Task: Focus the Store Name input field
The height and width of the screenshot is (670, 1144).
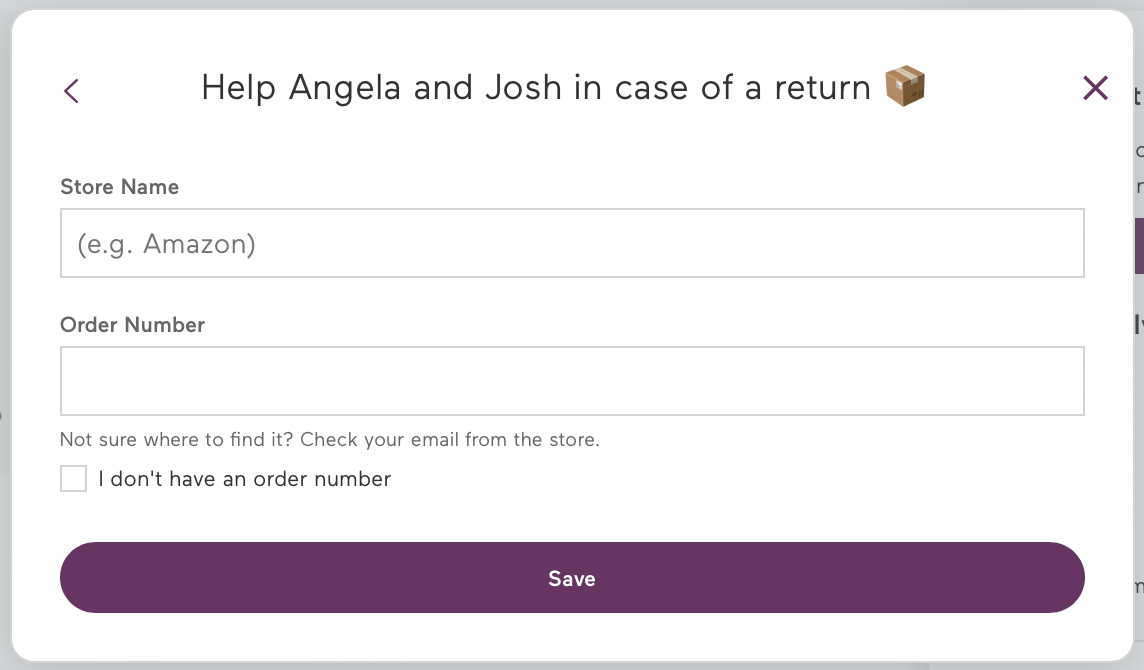Action: pos(572,243)
